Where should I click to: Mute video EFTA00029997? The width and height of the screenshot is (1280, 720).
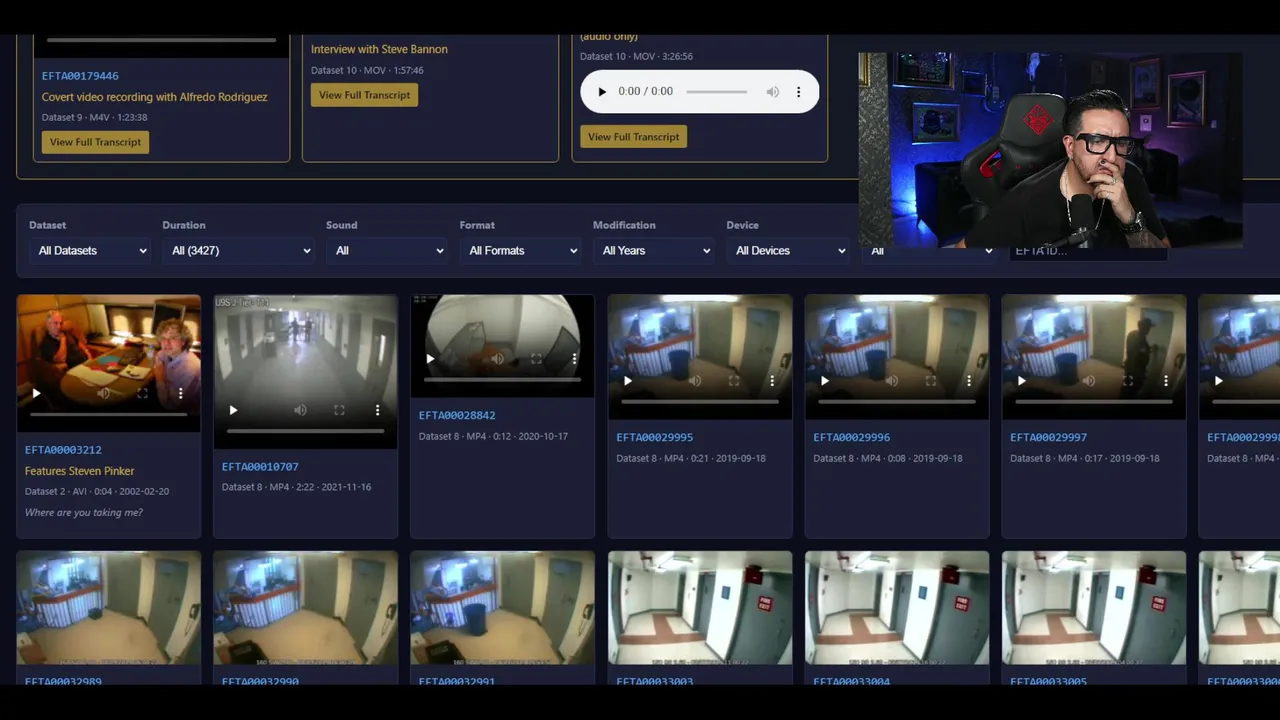point(1089,381)
